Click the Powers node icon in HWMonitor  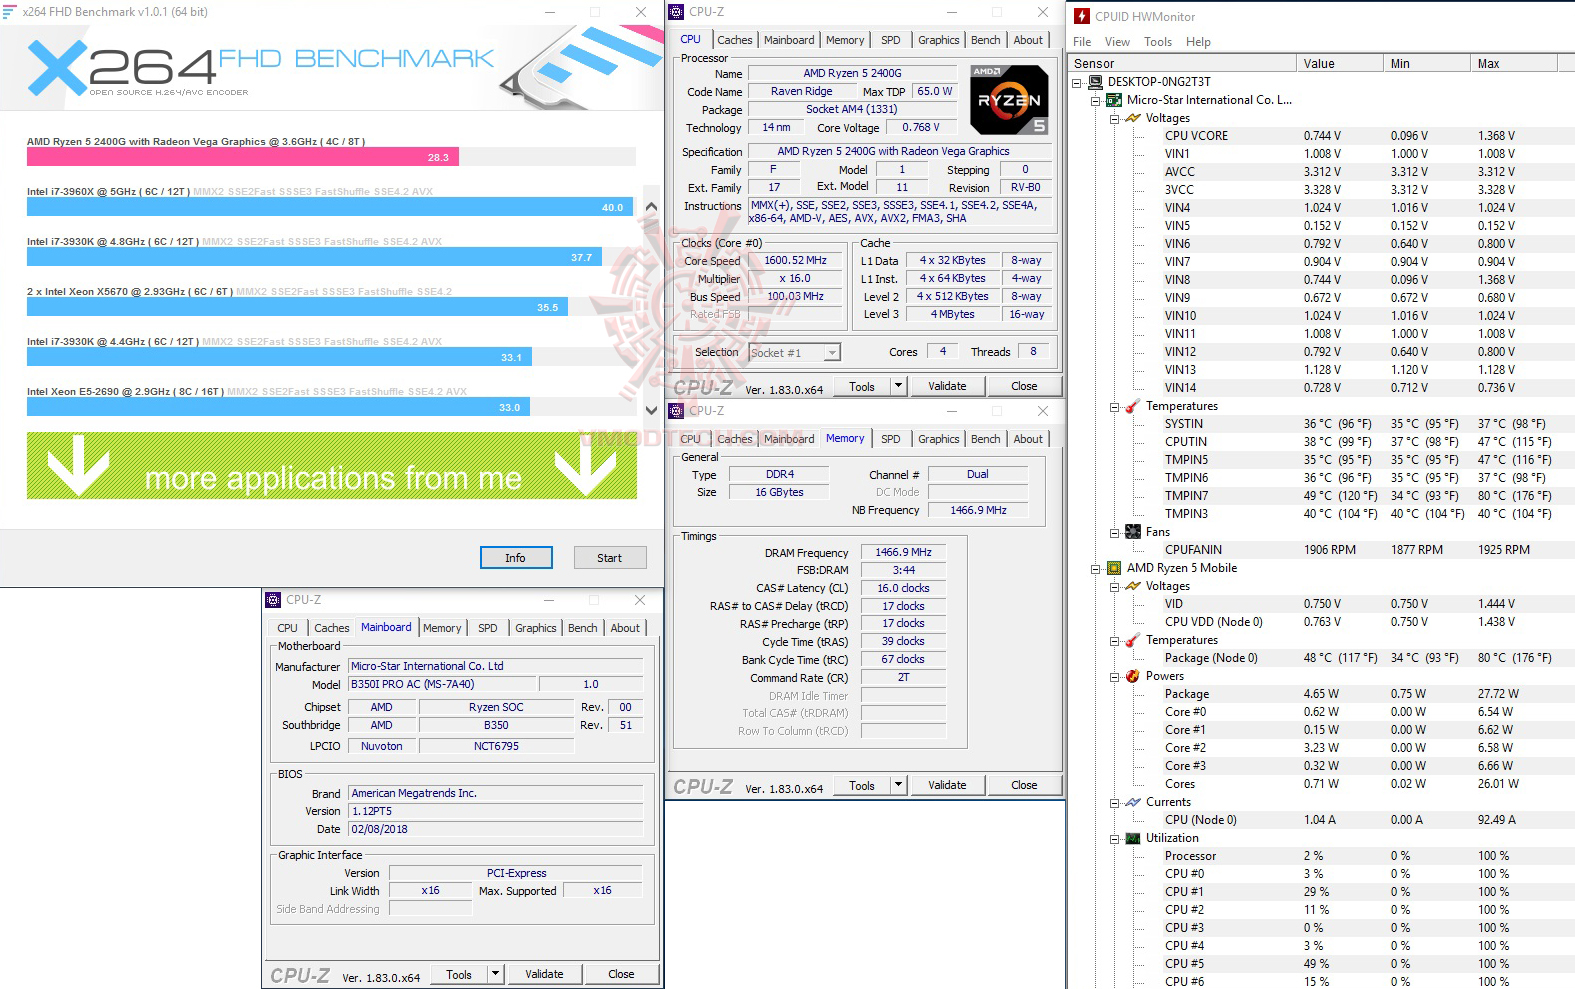tap(1133, 676)
